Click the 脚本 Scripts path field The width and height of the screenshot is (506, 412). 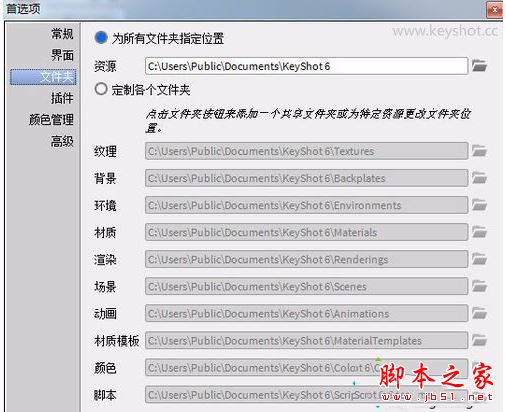point(306,395)
